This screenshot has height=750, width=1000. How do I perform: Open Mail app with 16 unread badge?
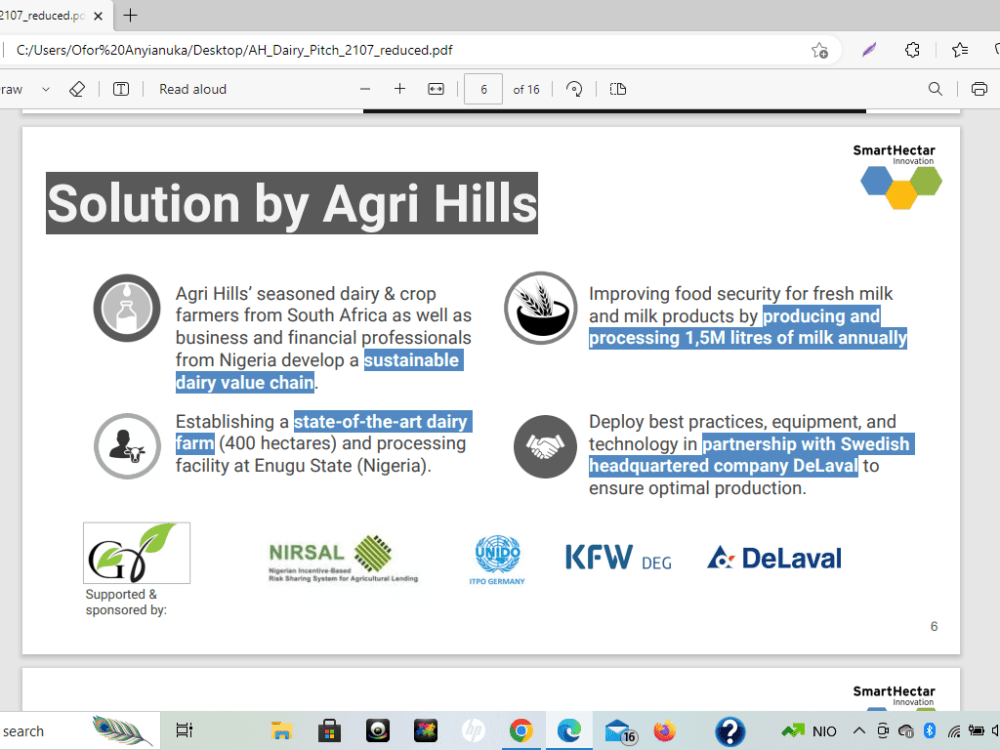(620, 732)
